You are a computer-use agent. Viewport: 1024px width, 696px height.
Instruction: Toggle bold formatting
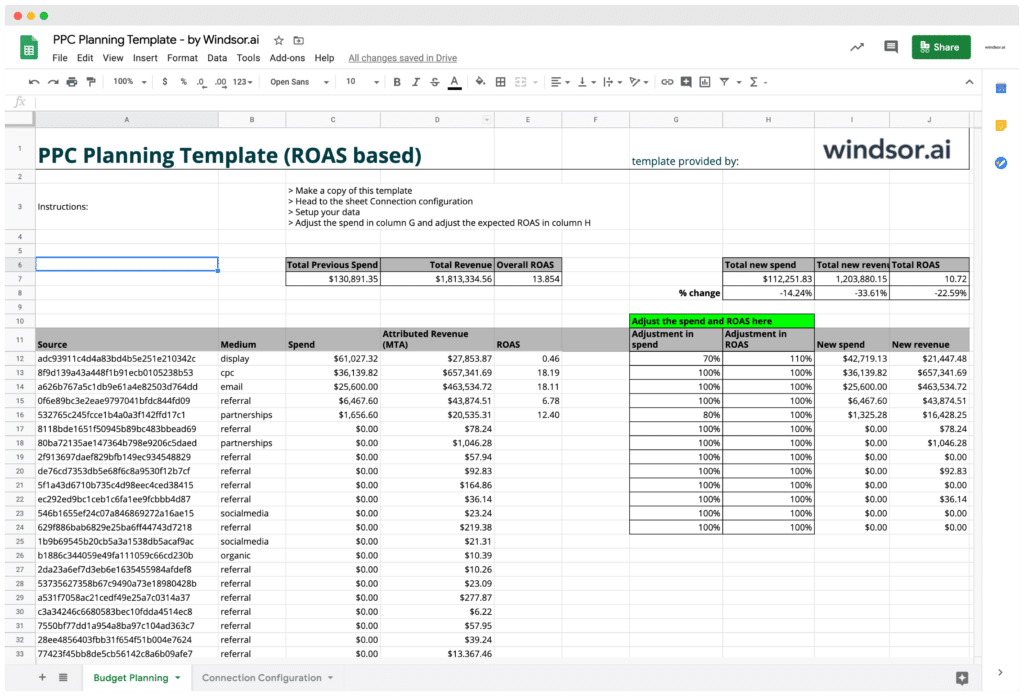point(396,82)
